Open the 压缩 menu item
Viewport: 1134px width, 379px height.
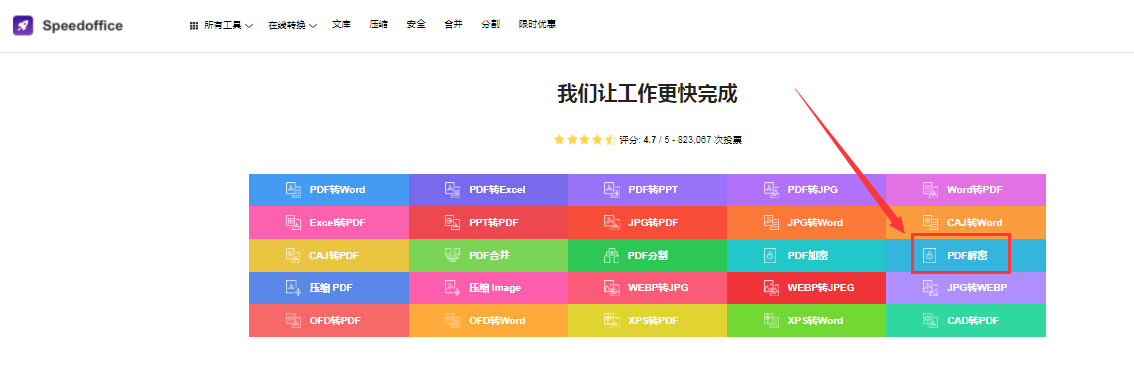(378, 25)
